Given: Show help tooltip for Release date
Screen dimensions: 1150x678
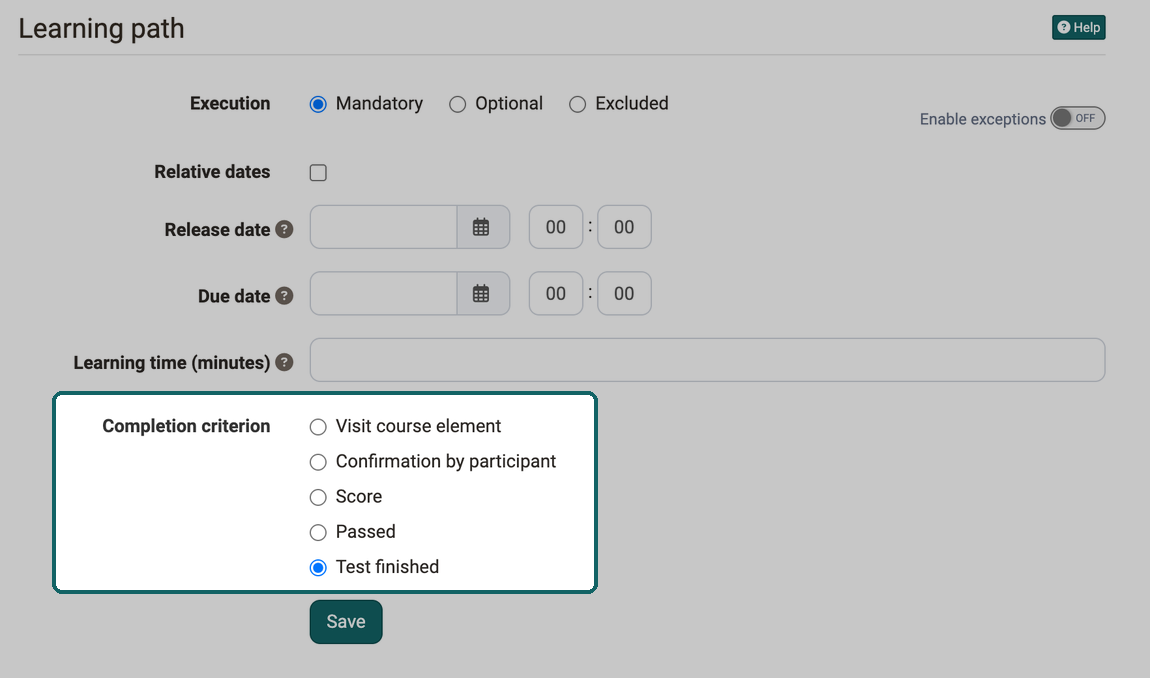Looking at the screenshot, I should click(284, 230).
